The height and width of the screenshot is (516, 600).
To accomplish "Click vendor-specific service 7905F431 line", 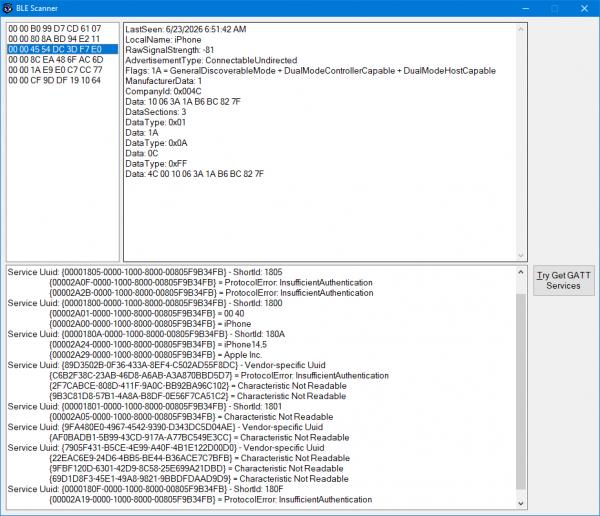I will [166, 448].
